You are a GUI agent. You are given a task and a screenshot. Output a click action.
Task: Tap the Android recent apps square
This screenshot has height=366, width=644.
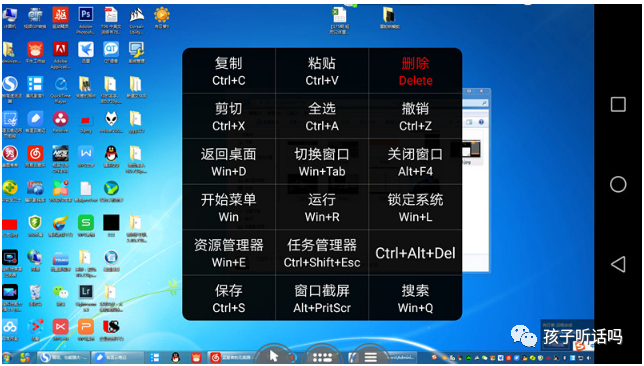(x=618, y=104)
